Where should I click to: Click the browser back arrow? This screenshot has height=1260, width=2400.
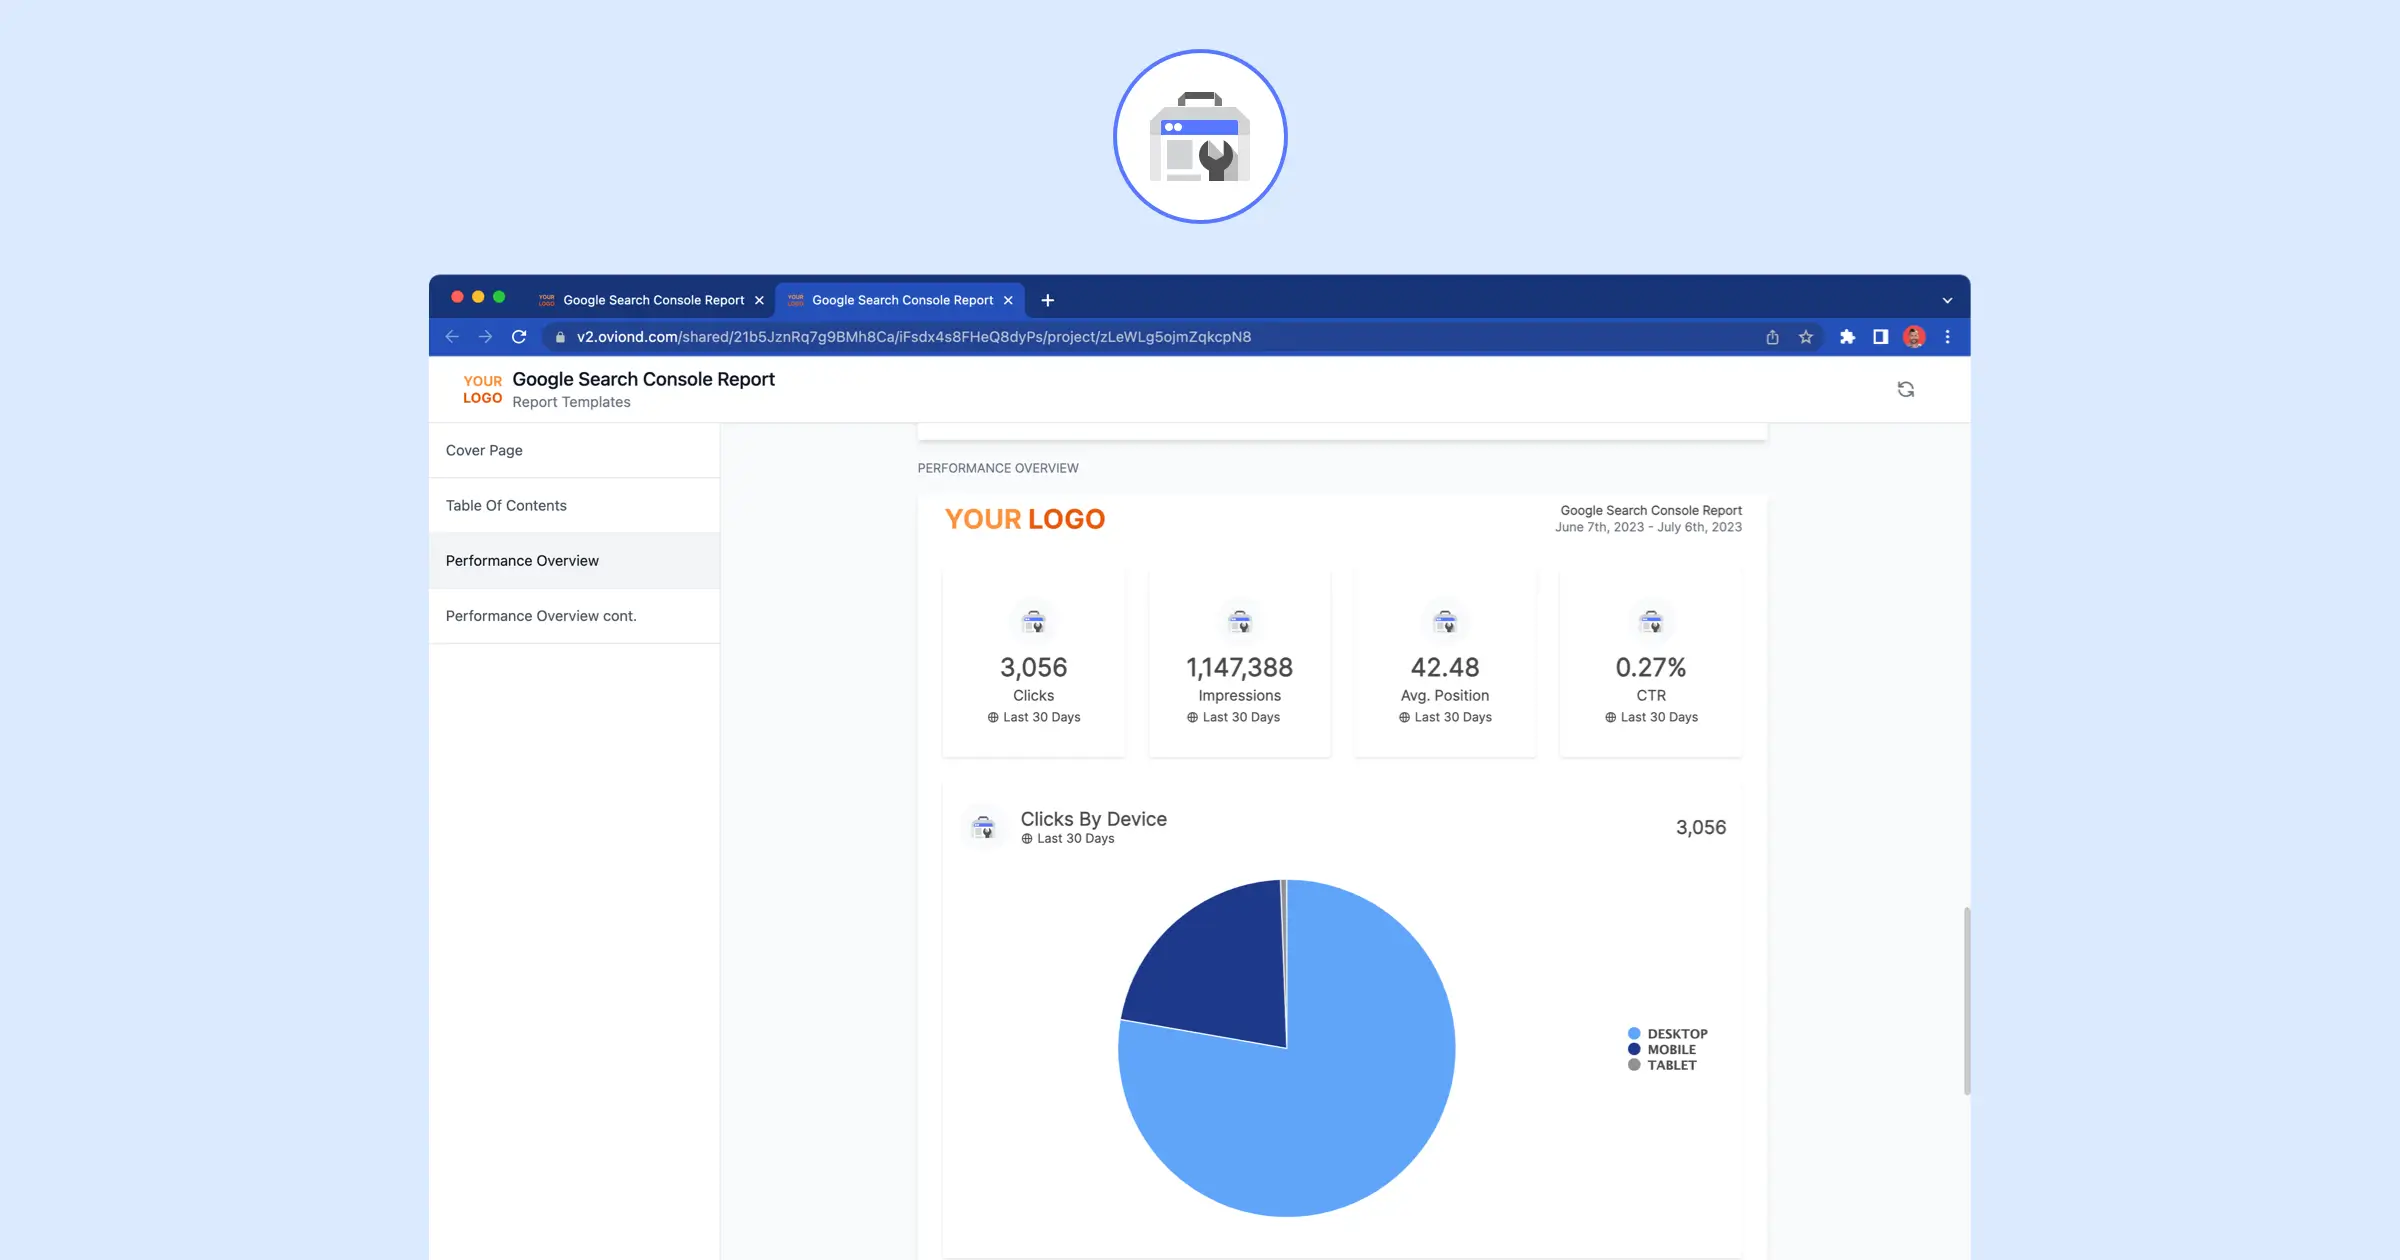pos(452,337)
